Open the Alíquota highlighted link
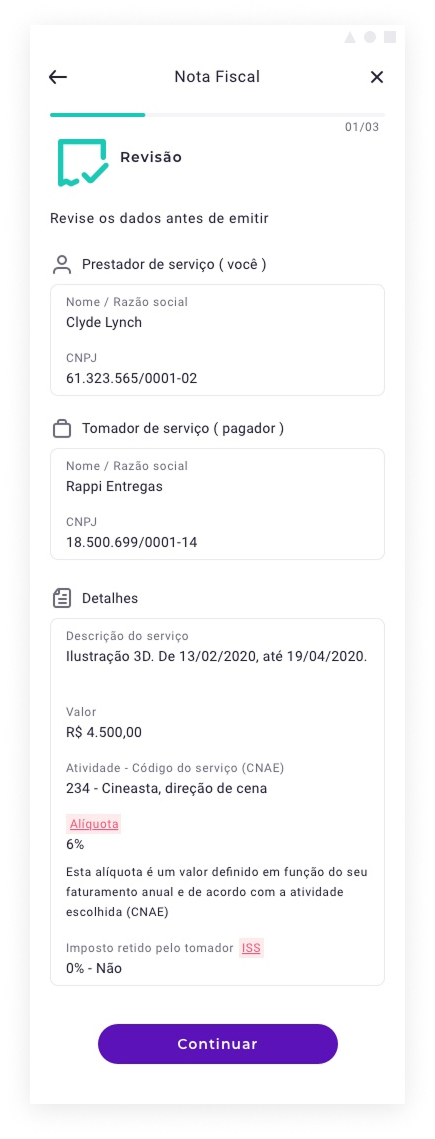The image size is (435, 1139). click(94, 824)
